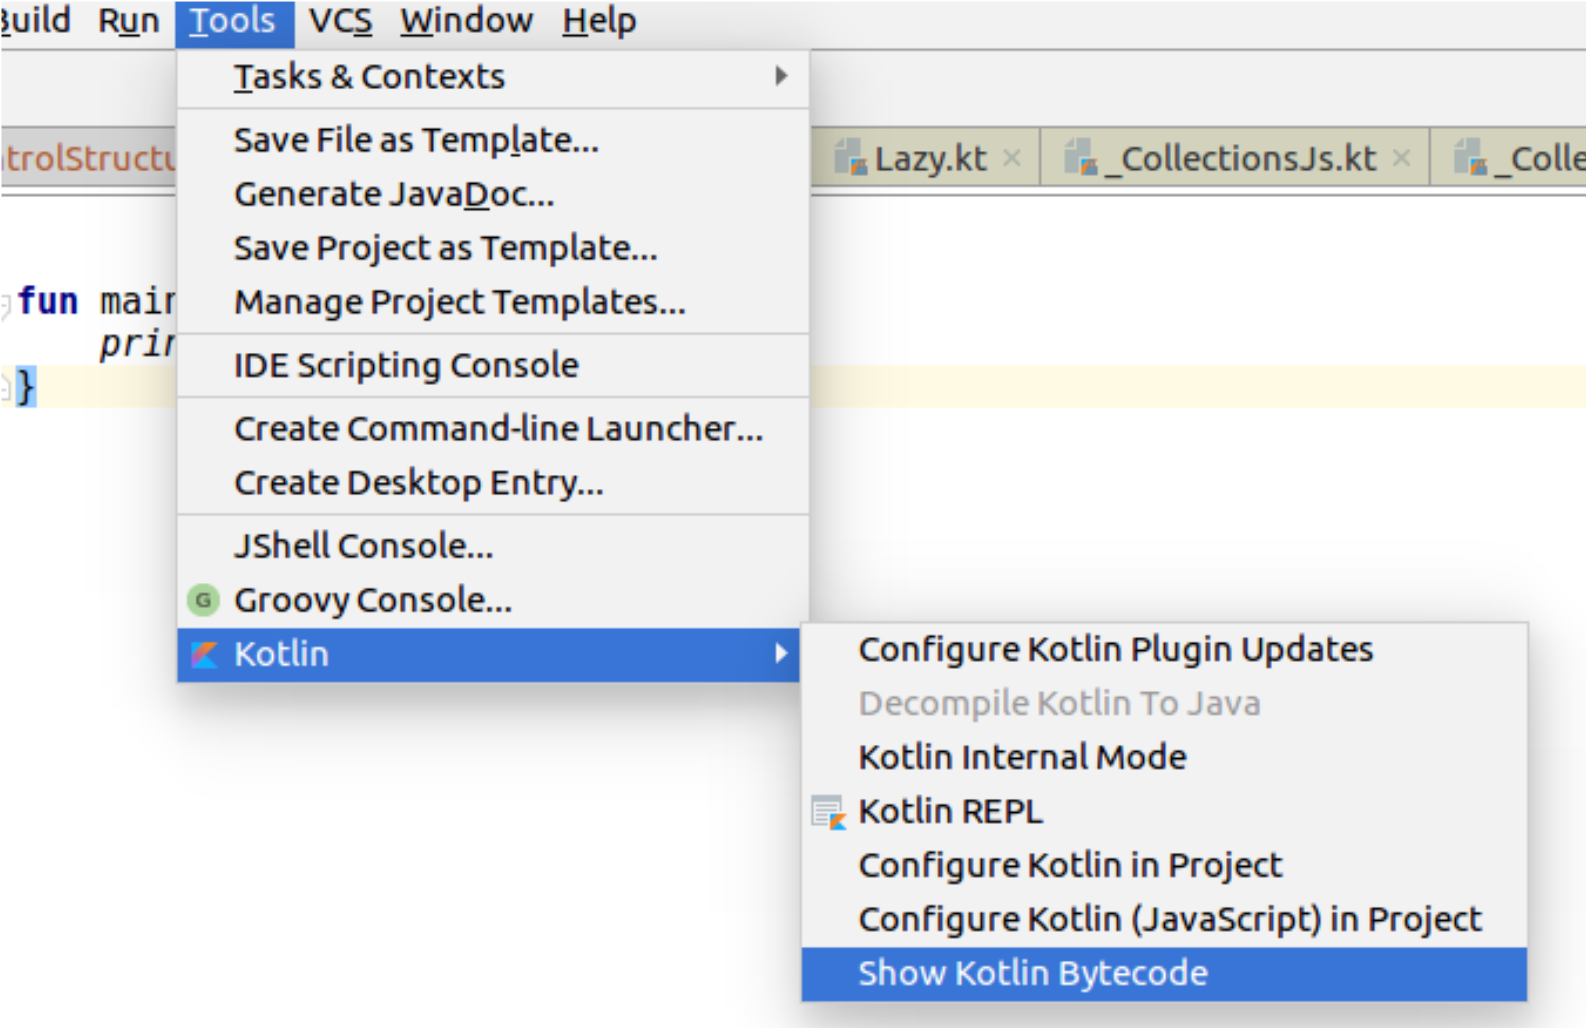Select Show Kotlin Bytecode
This screenshot has height=1028, width=1586.
(x=1033, y=973)
